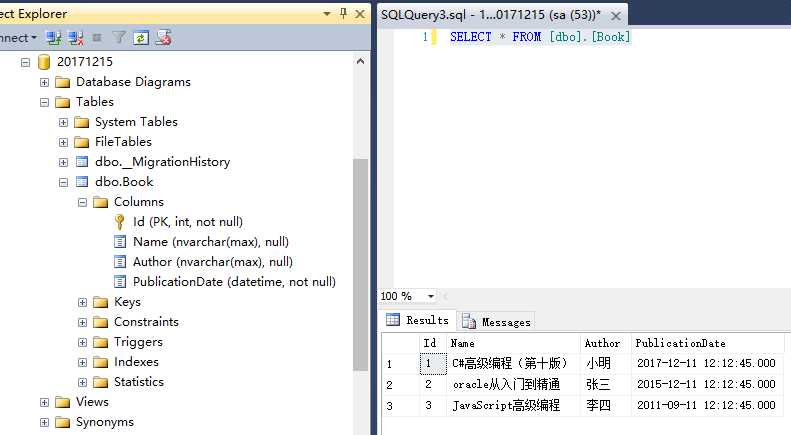Expand the Synonyms folder
Viewport: 791px width, 435px height.
click(x=44, y=422)
